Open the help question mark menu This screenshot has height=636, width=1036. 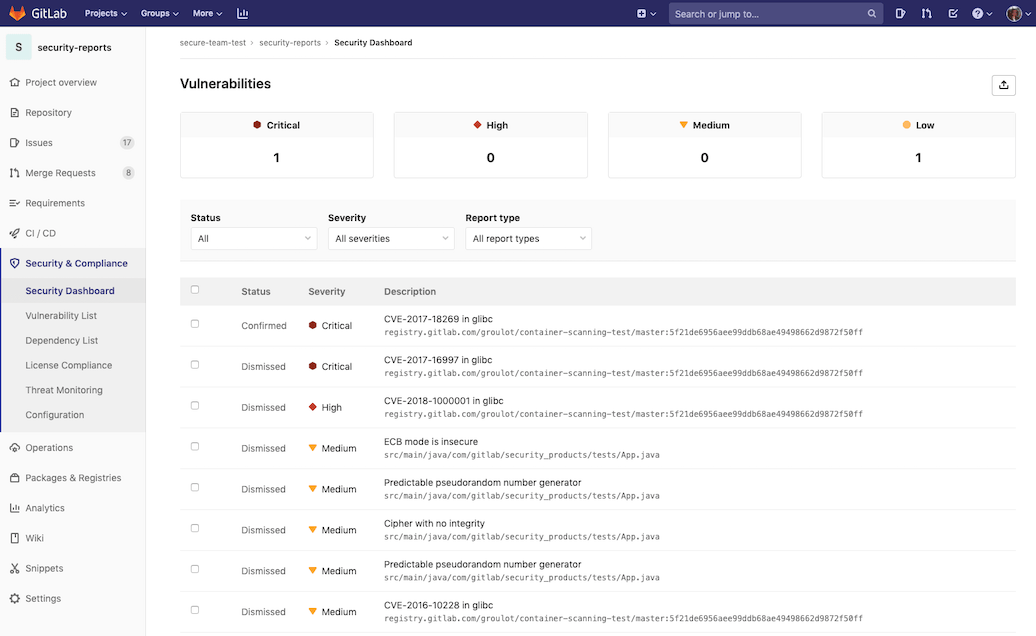[x=980, y=14]
